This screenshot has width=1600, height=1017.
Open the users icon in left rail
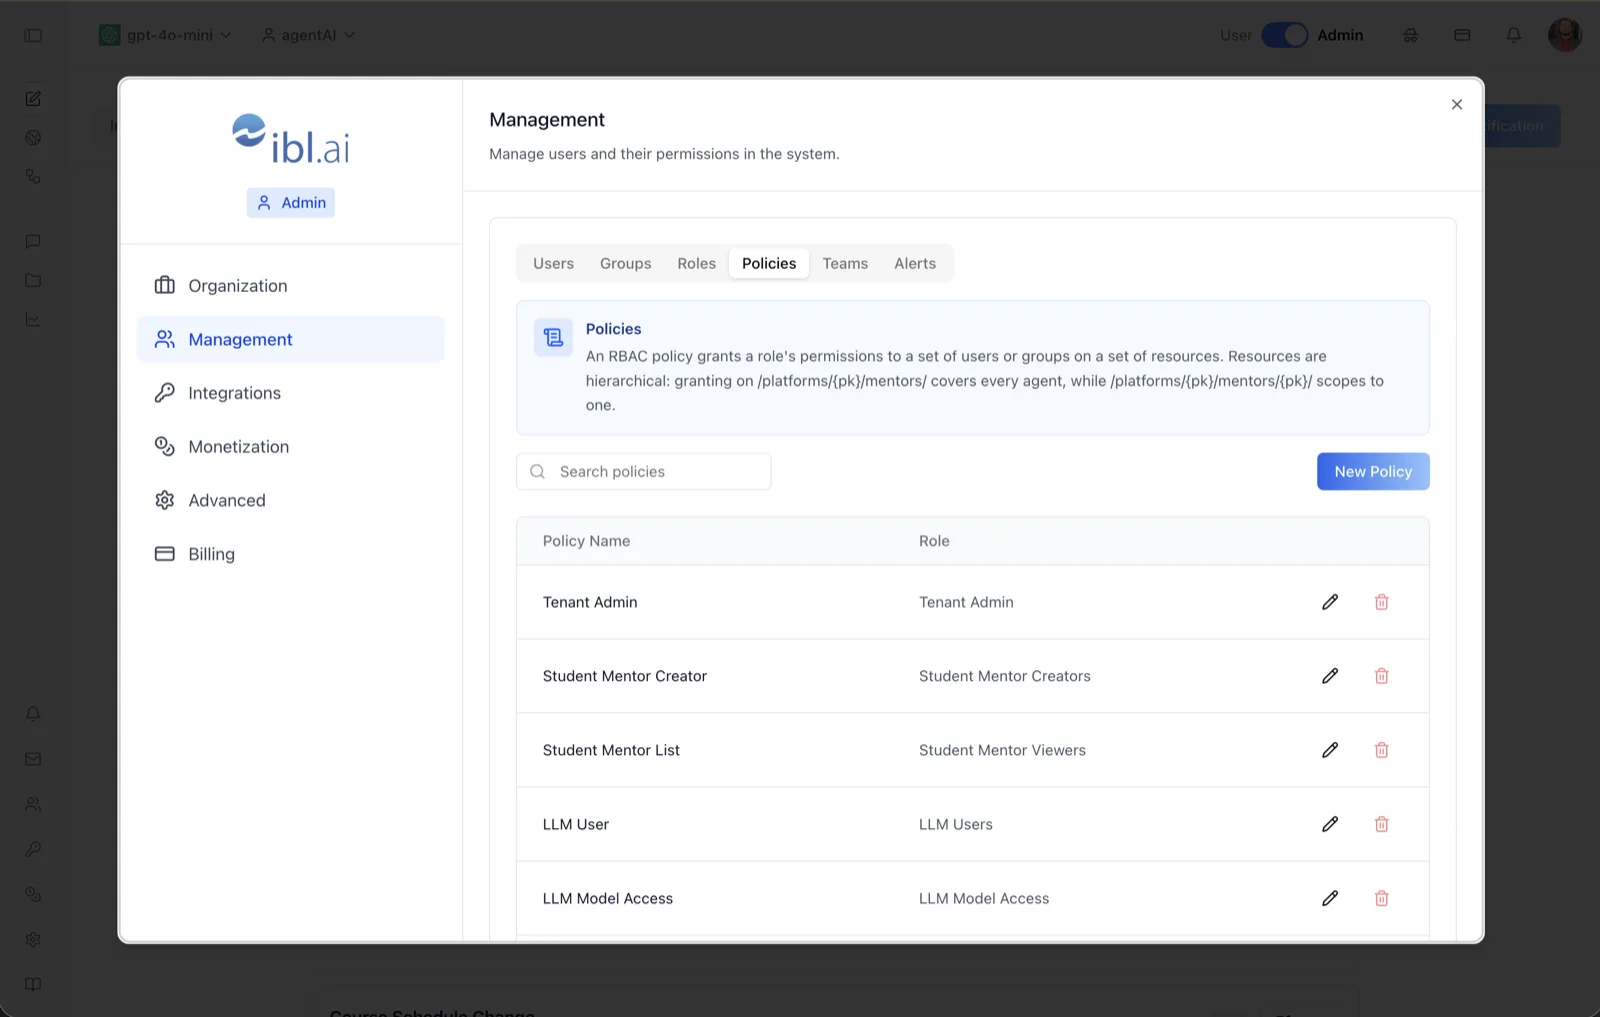click(33, 804)
